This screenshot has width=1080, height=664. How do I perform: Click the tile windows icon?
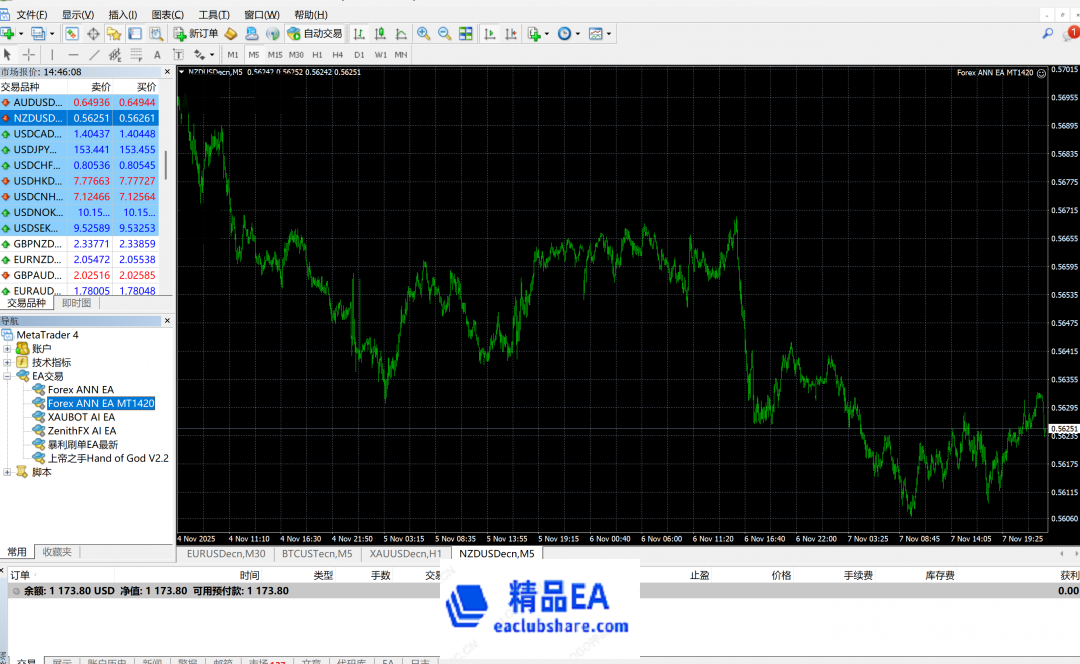[x=466, y=34]
